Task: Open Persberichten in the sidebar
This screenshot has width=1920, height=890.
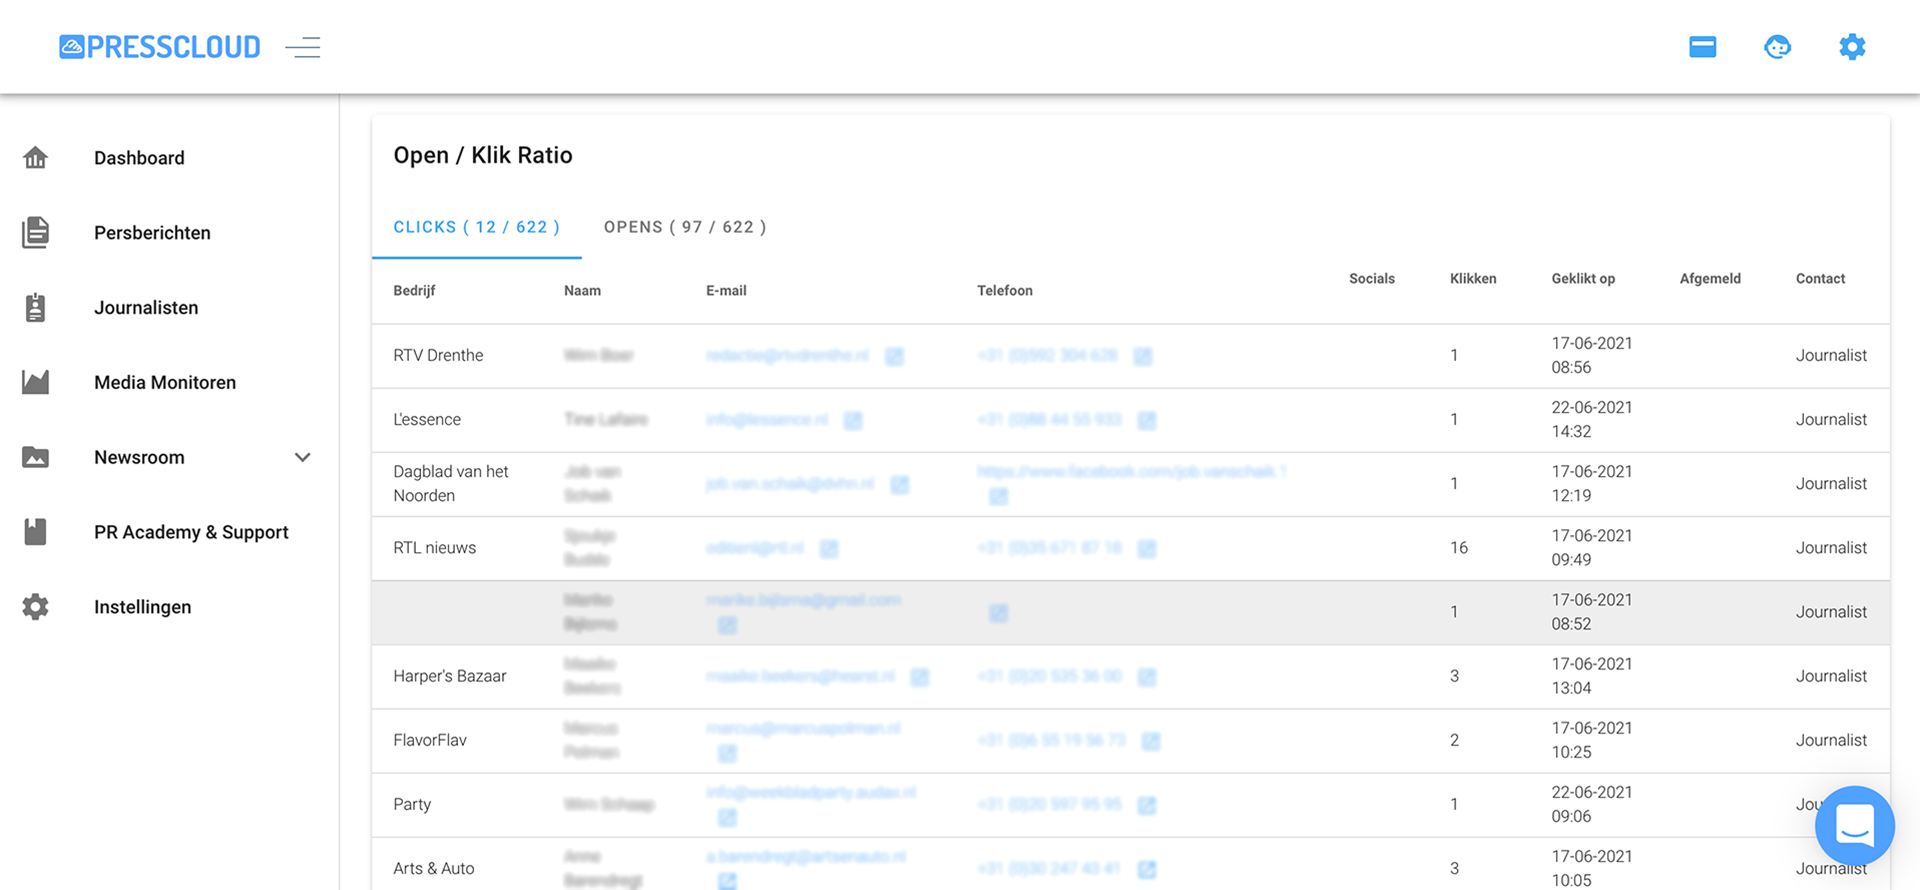Action: [x=152, y=233]
